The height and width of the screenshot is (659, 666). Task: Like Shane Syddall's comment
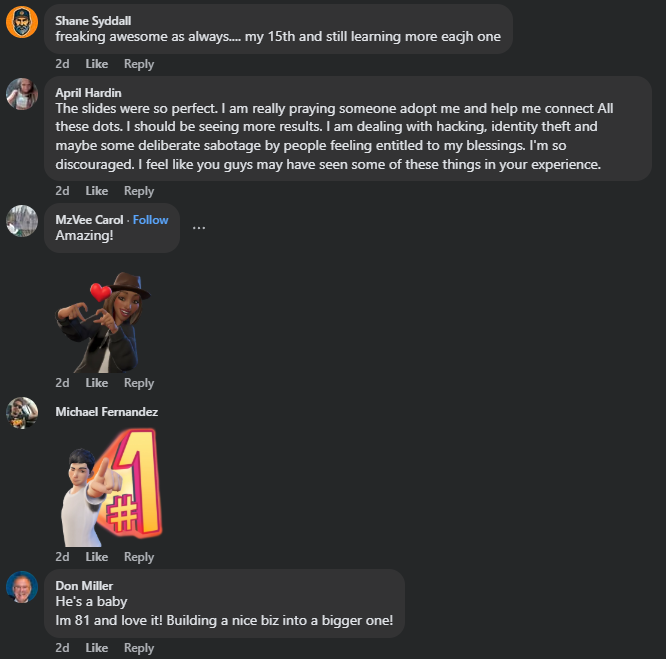click(97, 64)
